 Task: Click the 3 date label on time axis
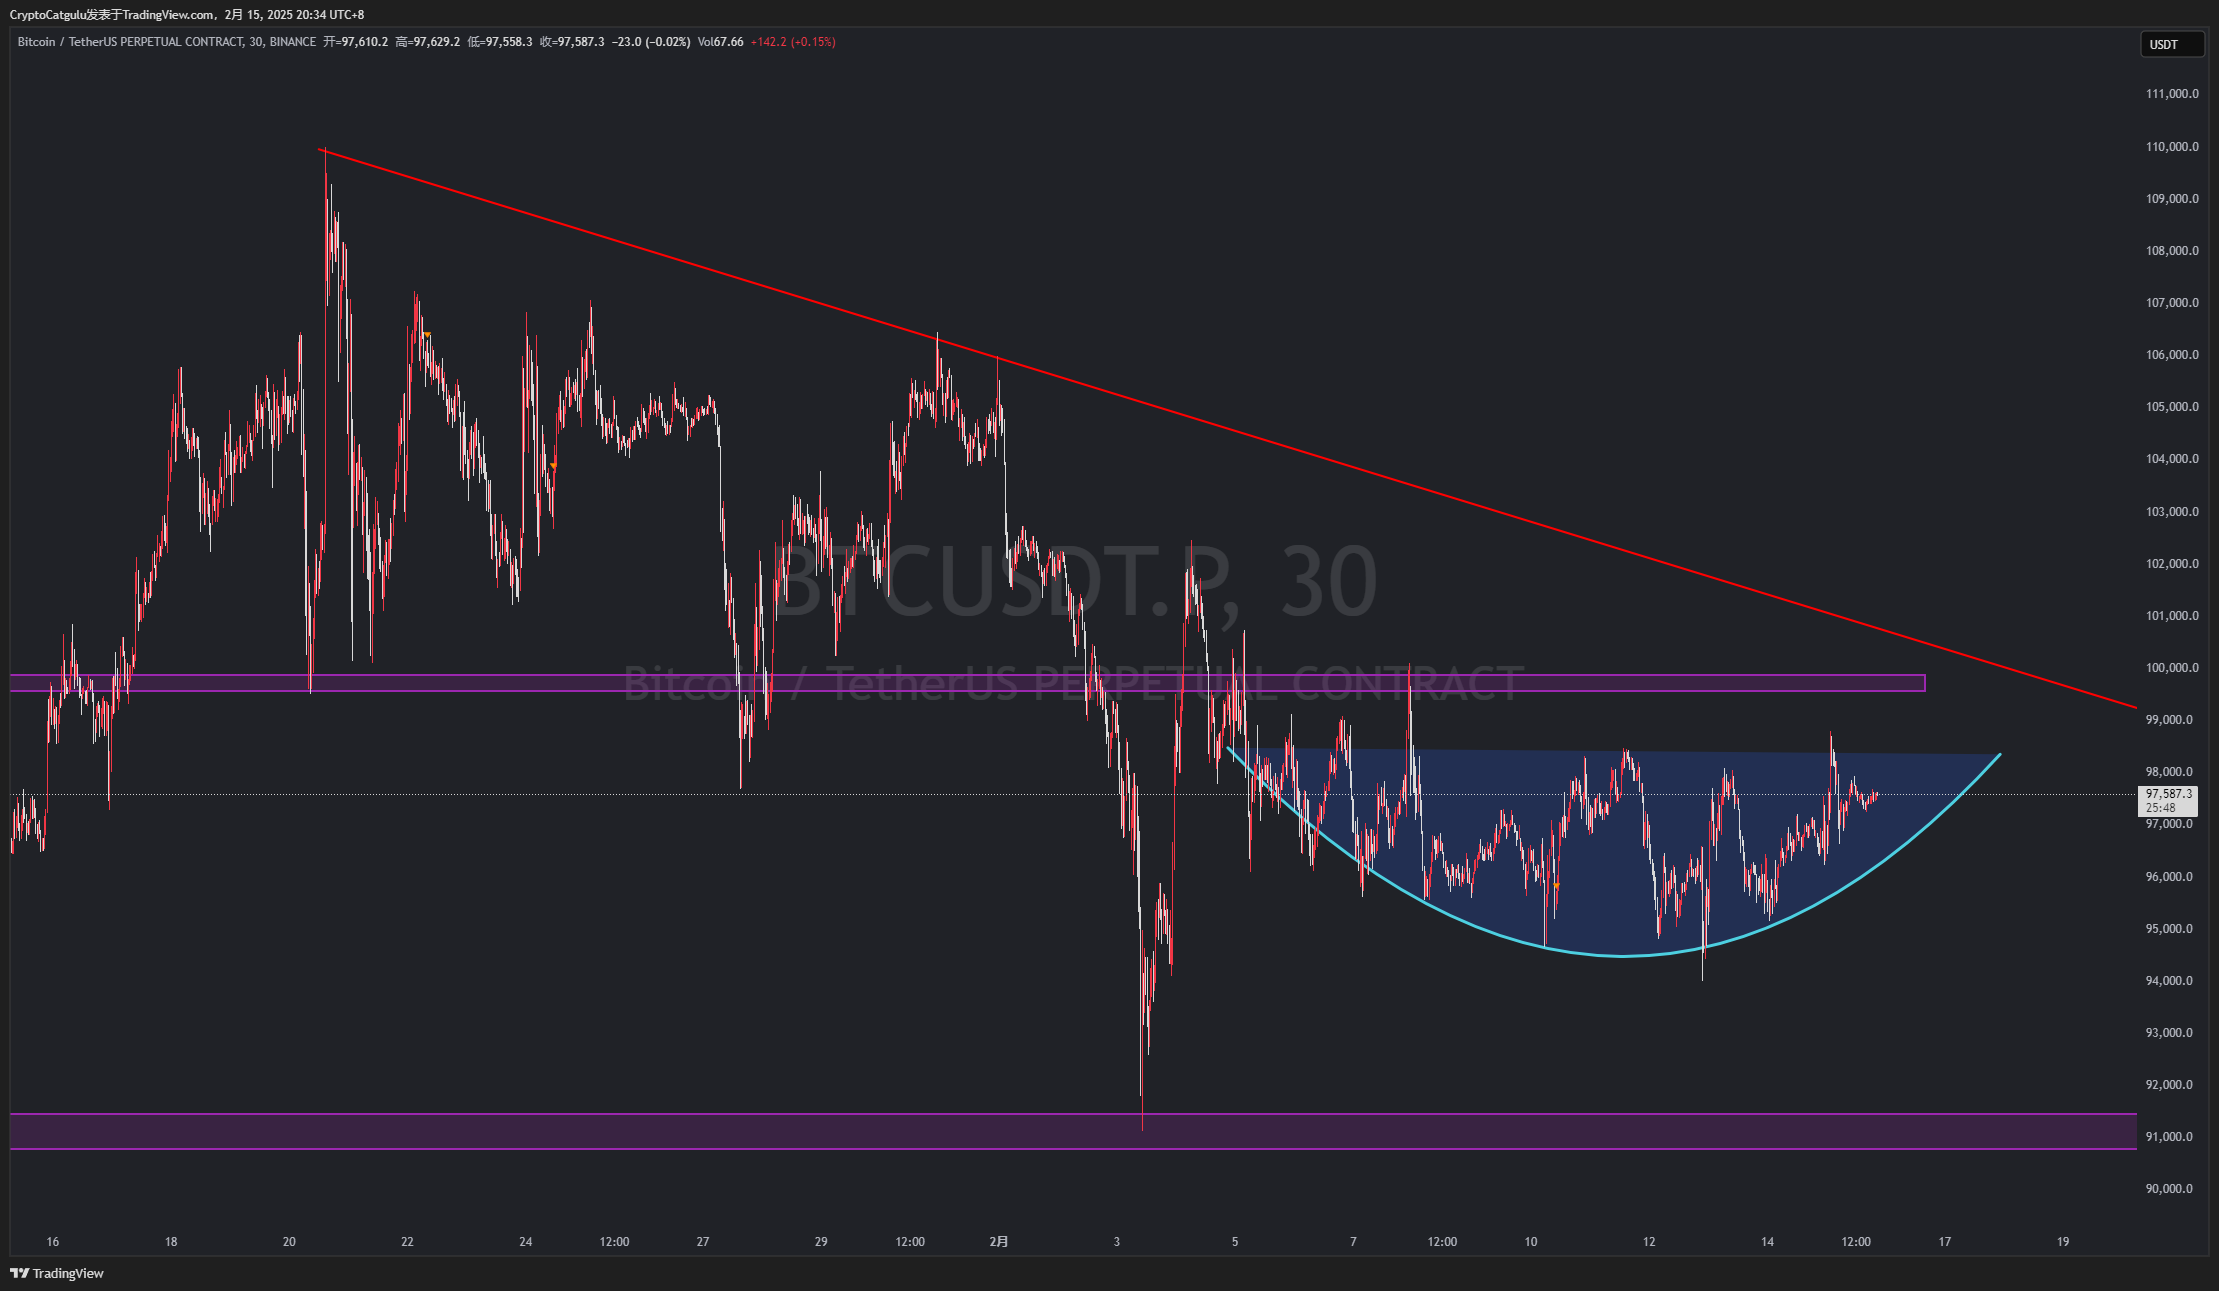pyautogui.click(x=1117, y=1241)
